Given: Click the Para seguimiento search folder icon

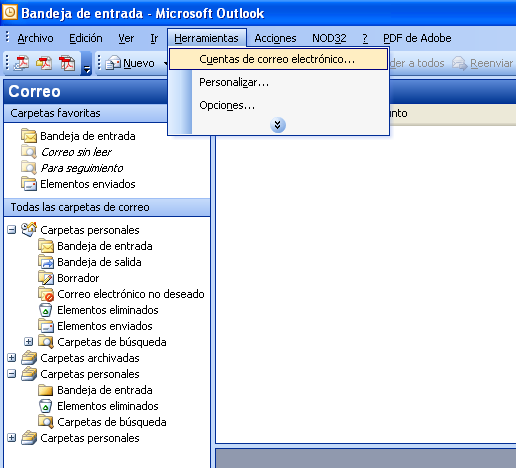Looking at the screenshot, I should coord(29,168).
